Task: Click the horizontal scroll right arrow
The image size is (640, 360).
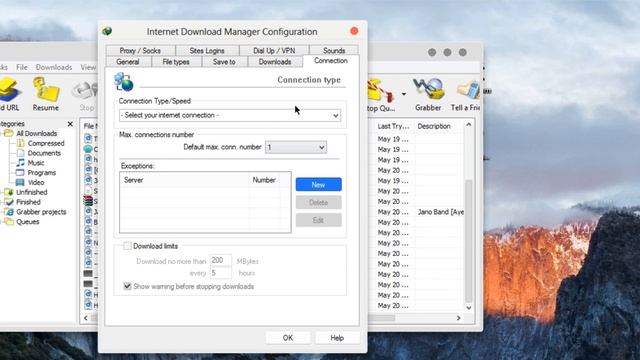Action: [458, 318]
